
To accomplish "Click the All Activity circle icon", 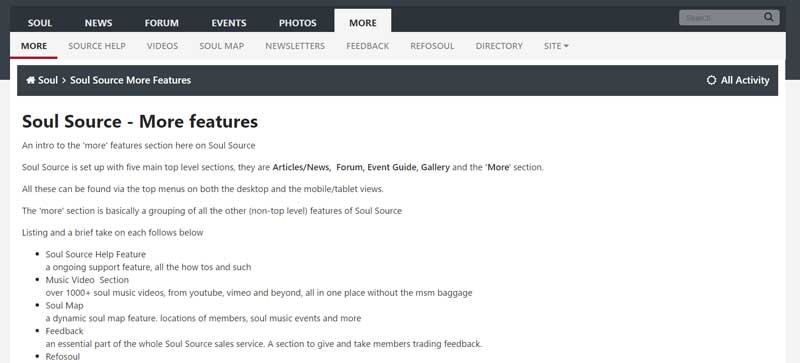I will tap(711, 80).
